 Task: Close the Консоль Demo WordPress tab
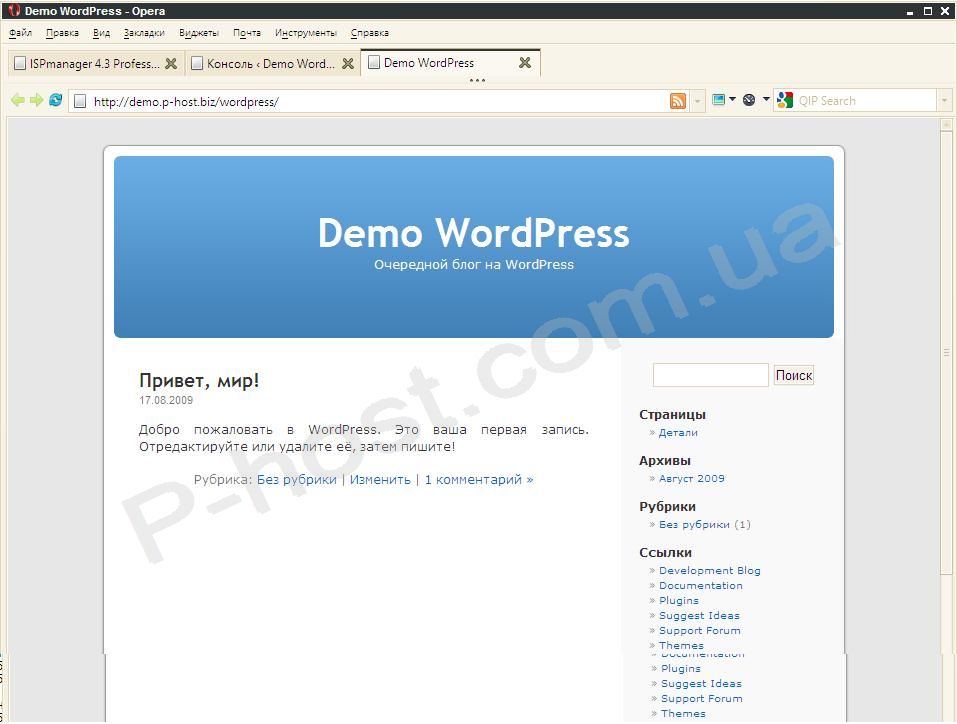pos(348,63)
